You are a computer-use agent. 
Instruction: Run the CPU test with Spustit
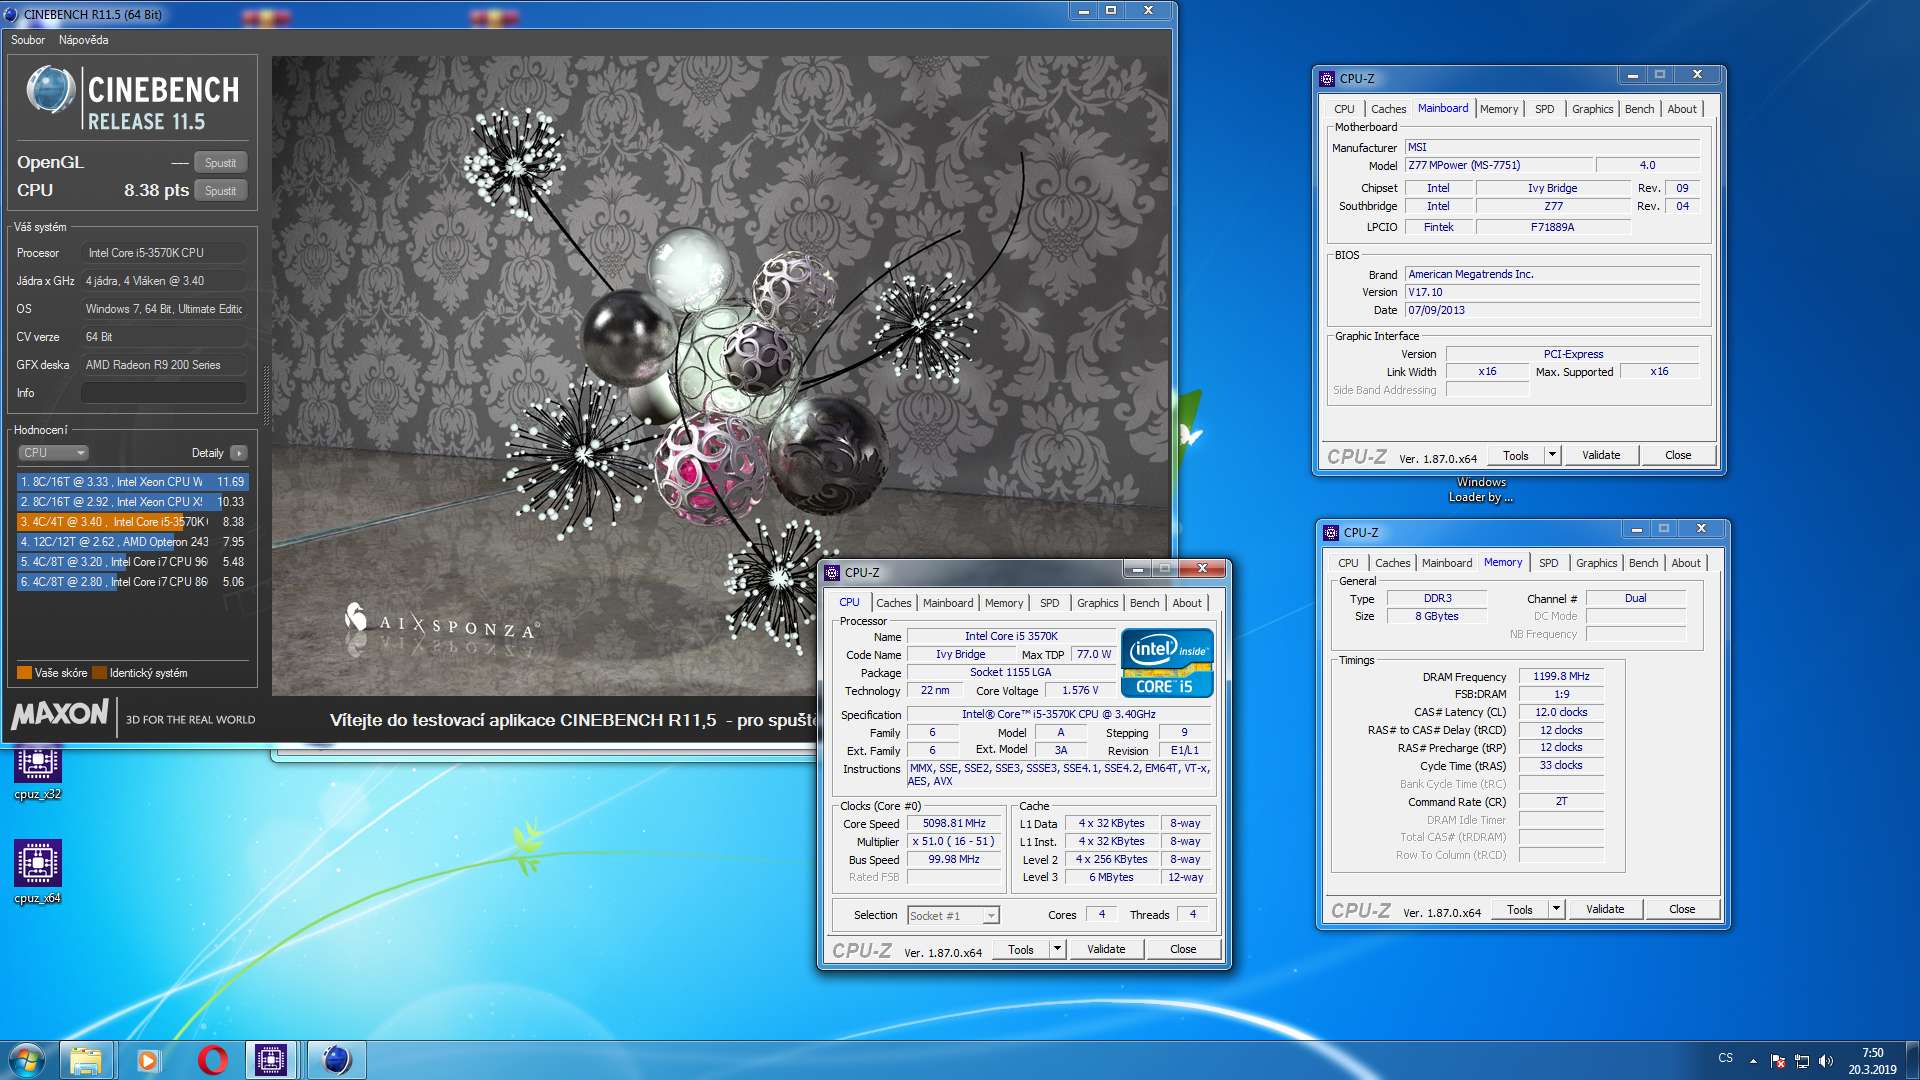tap(220, 190)
